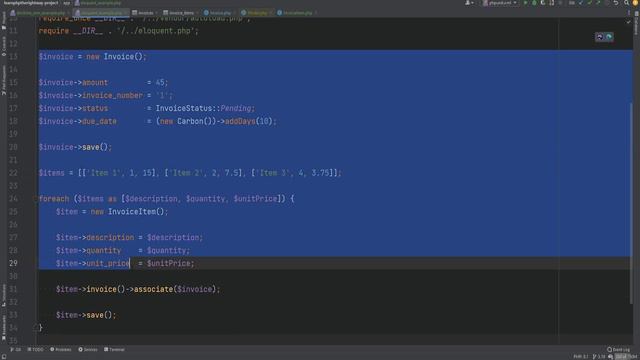This screenshot has height=360, width=640.
Task: Click the inspections checkmark widget in editor corner
Action: click(628, 22)
